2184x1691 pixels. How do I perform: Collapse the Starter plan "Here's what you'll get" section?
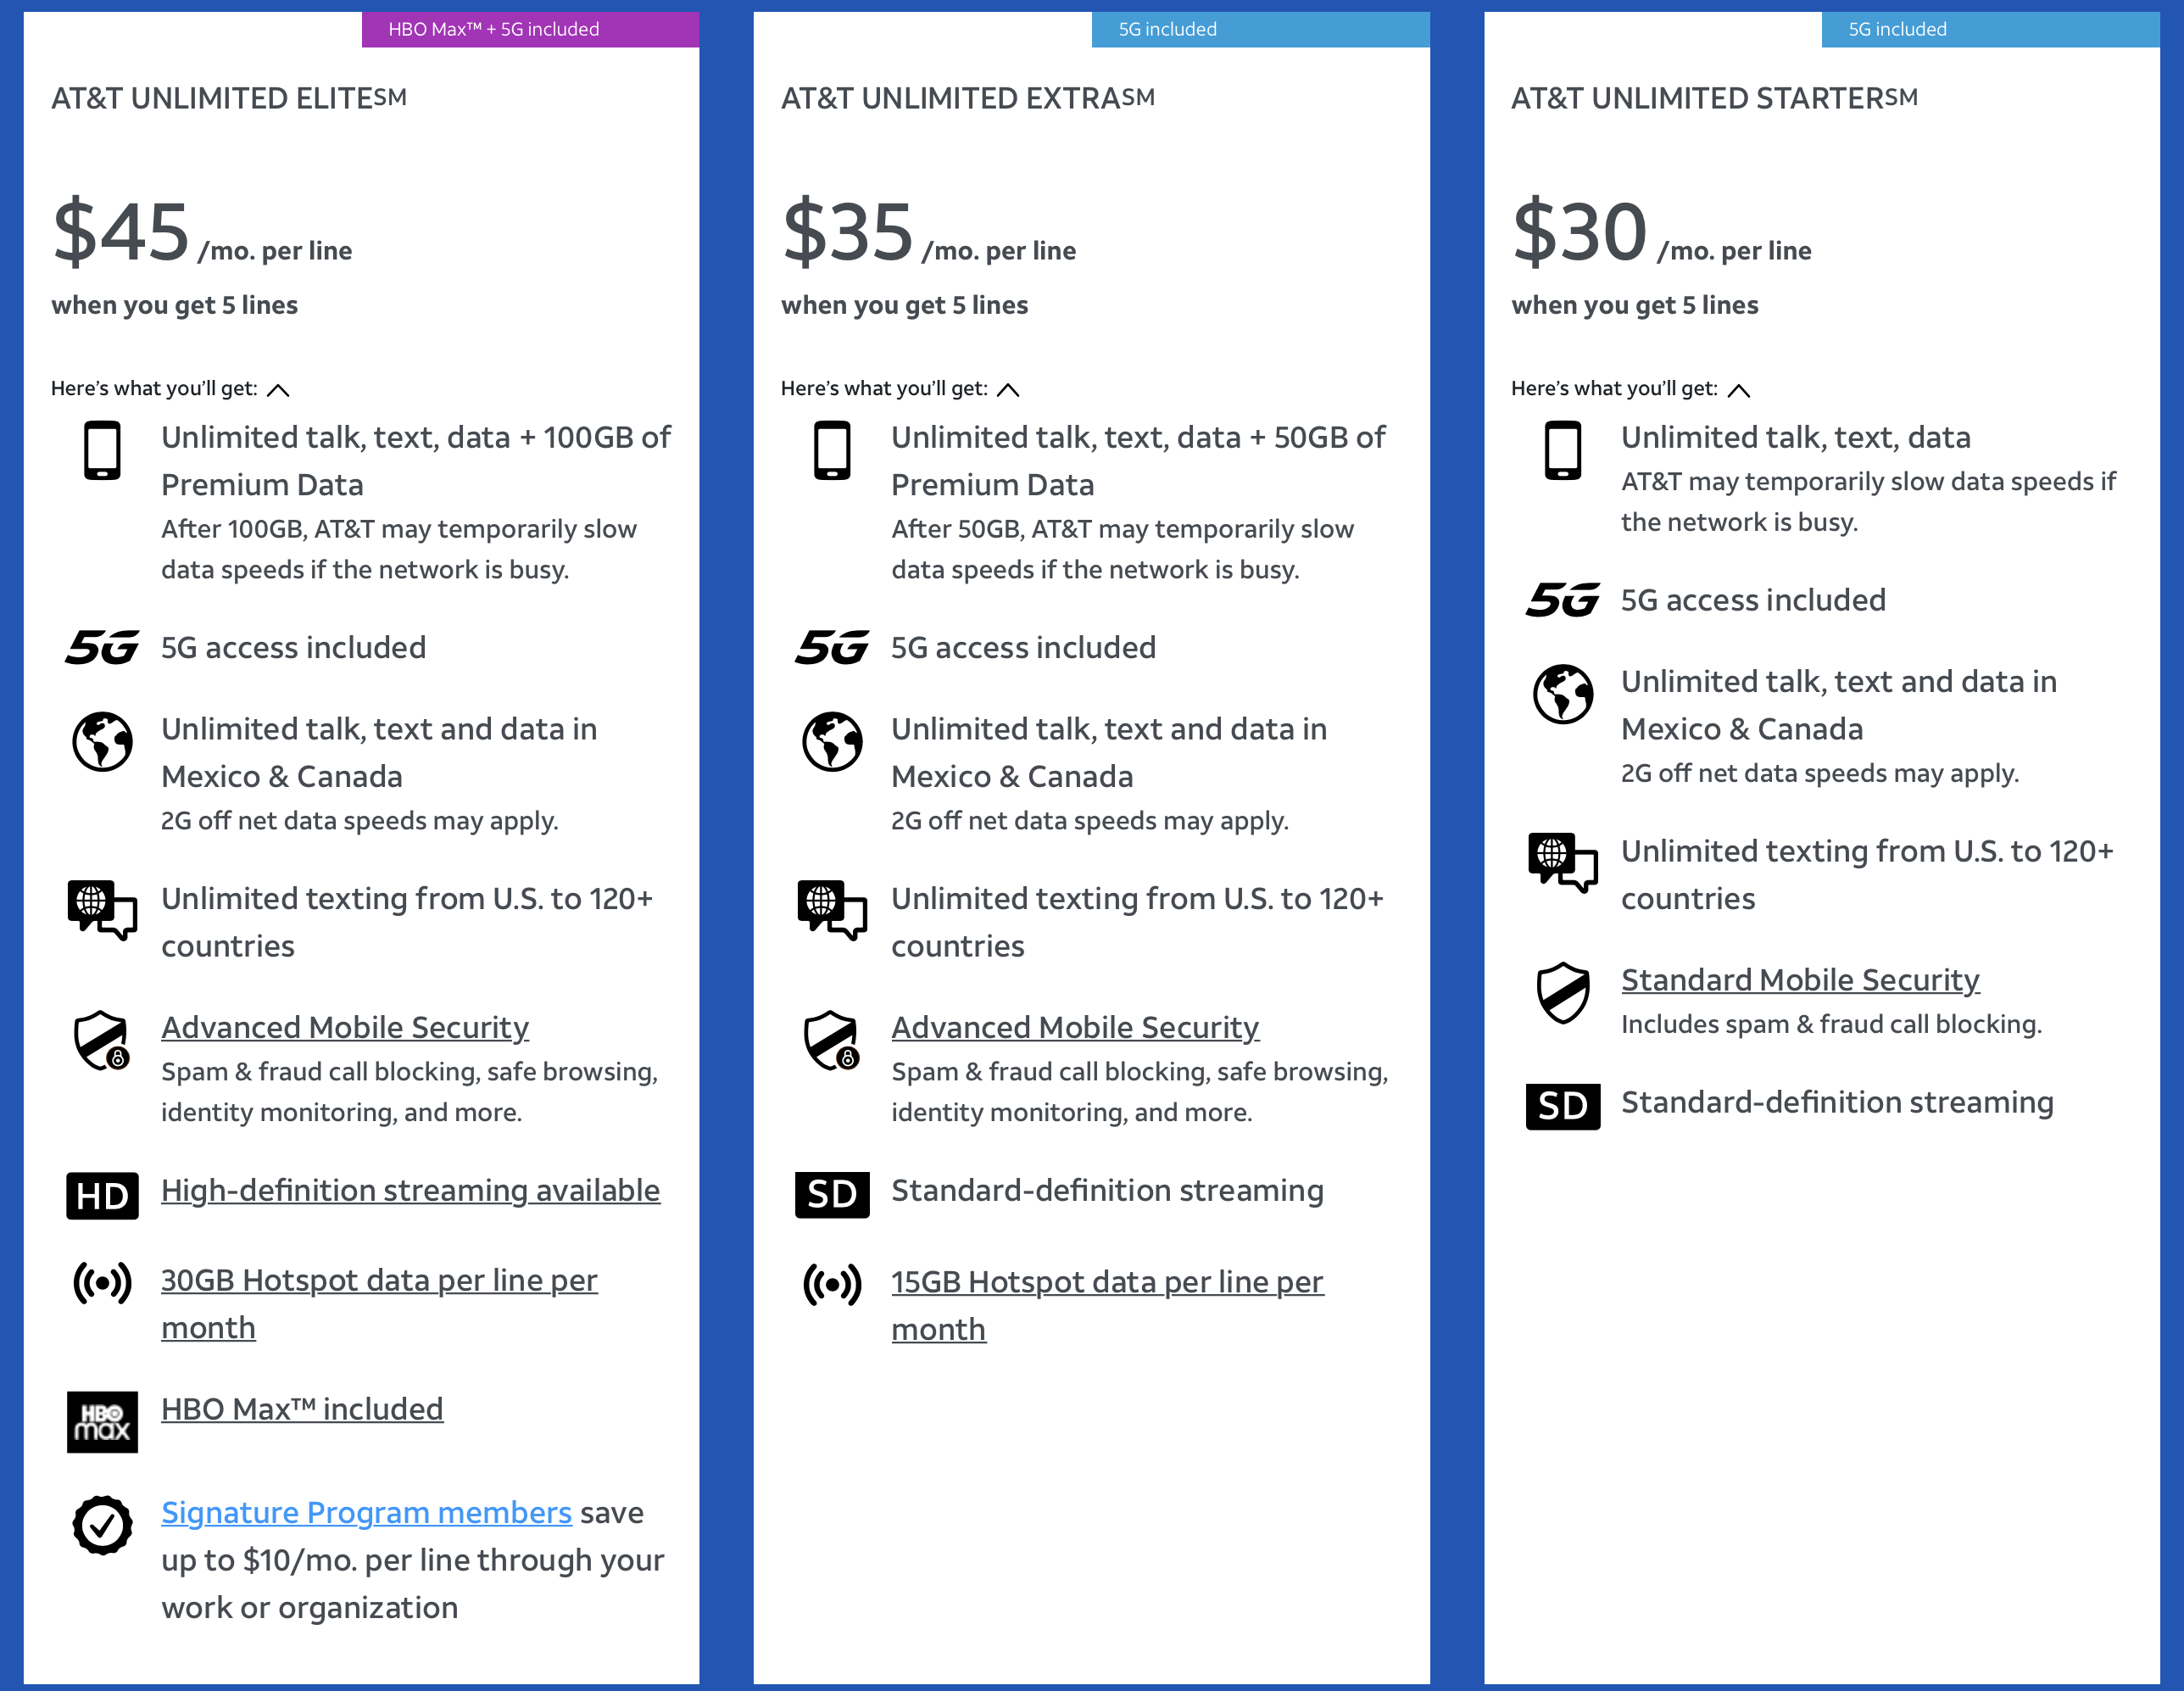(1738, 390)
